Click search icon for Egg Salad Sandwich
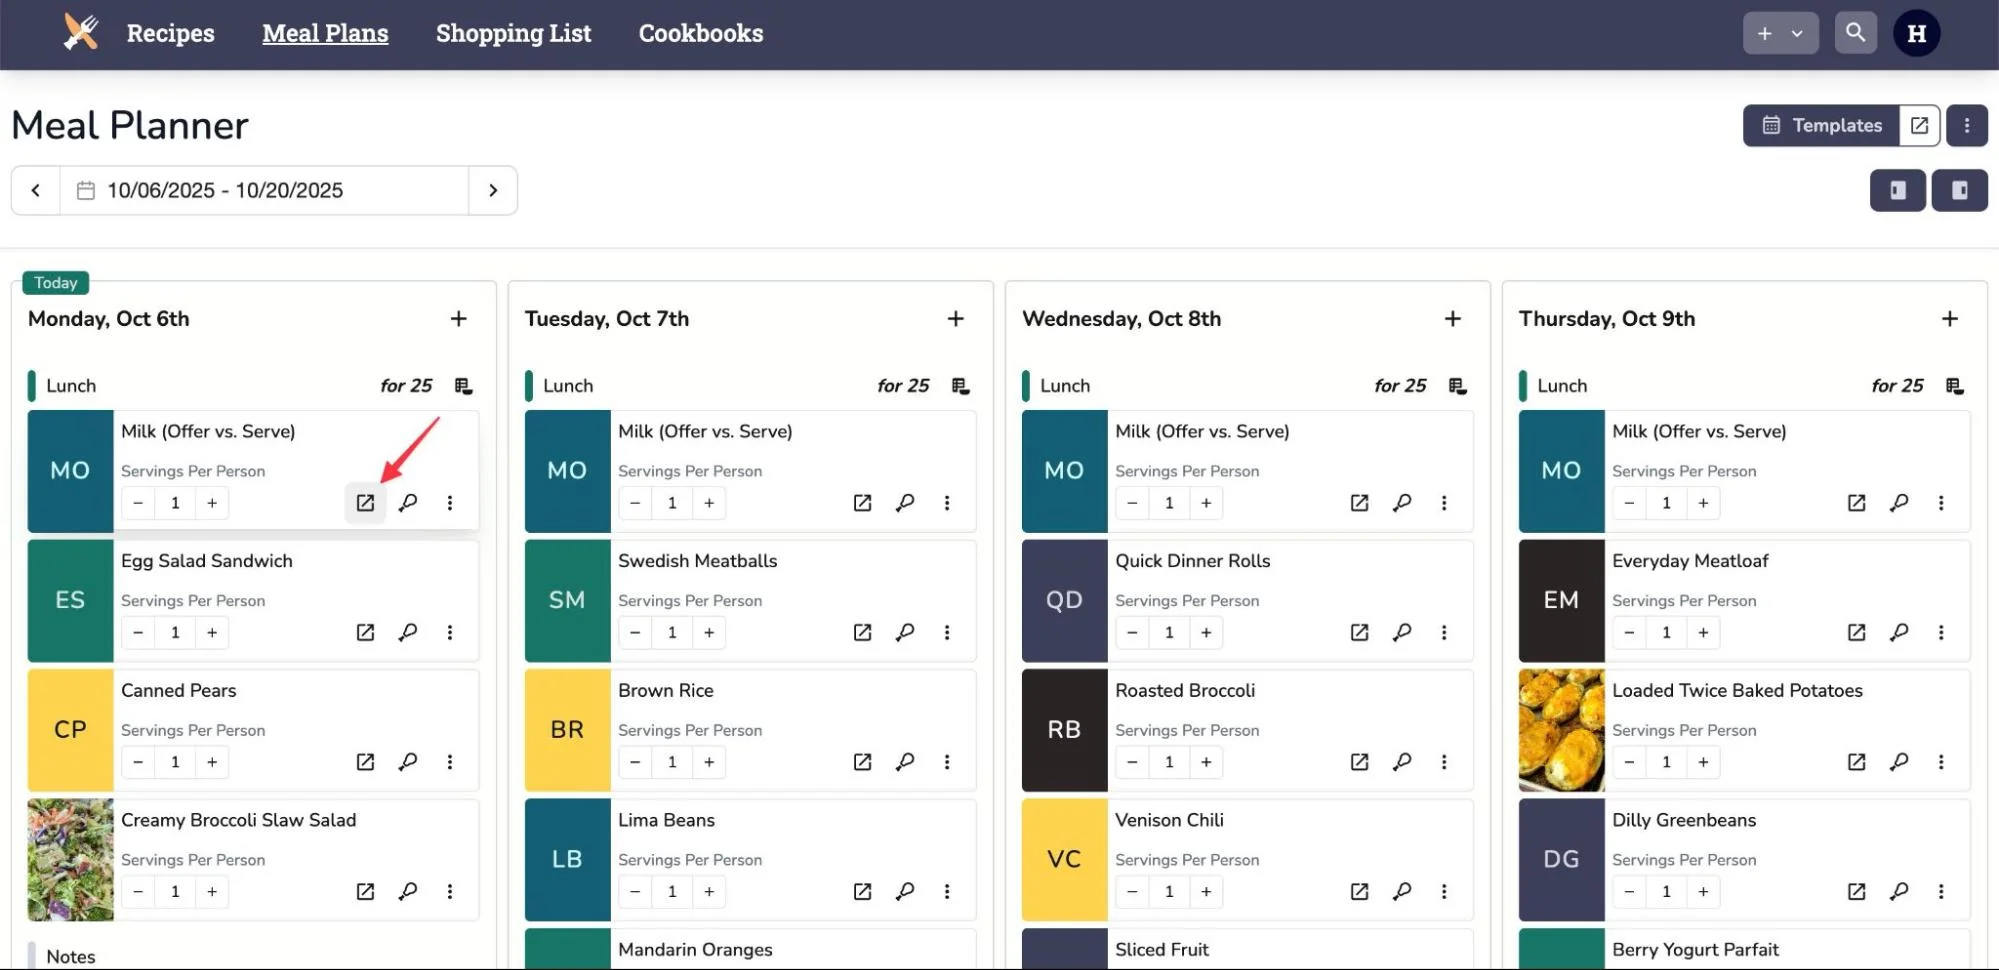The image size is (1999, 970). (408, 632)
